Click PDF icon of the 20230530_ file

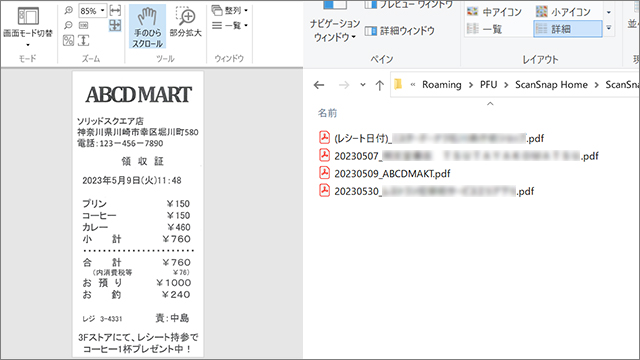click(x=324, y=191)
